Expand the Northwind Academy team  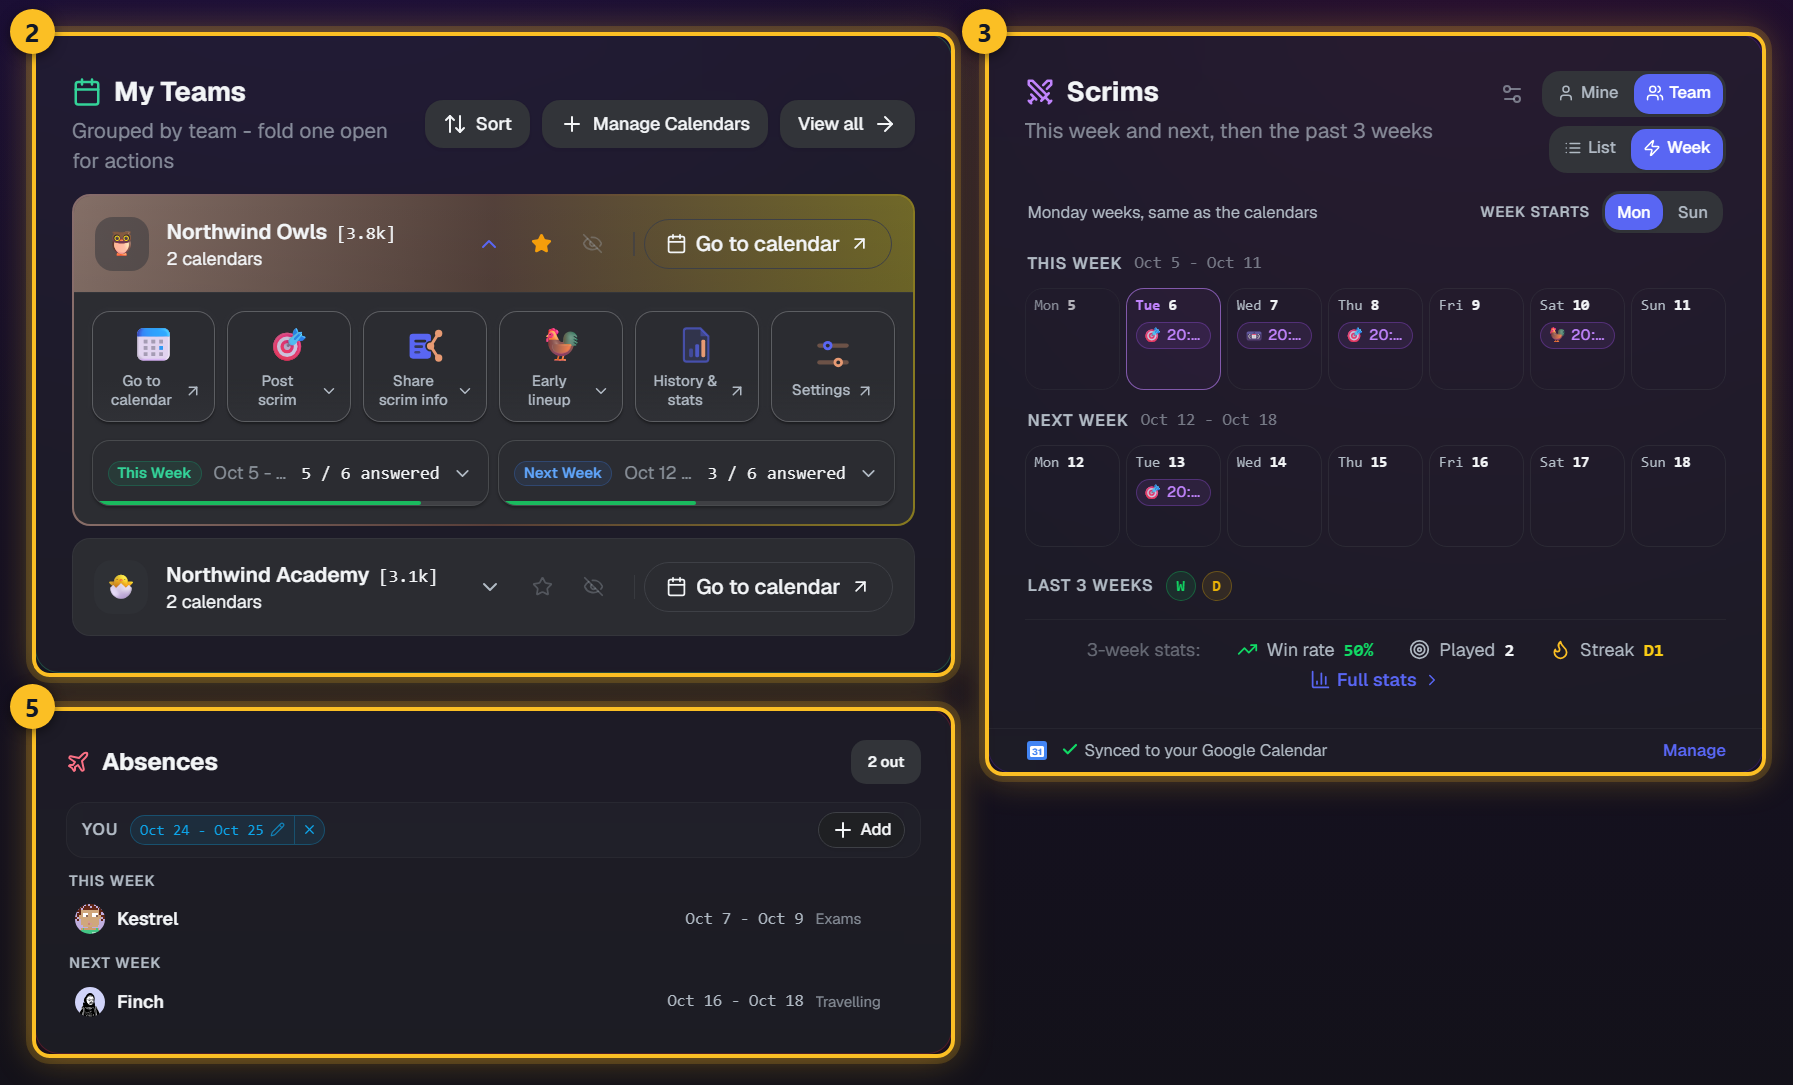coord(490,586)
